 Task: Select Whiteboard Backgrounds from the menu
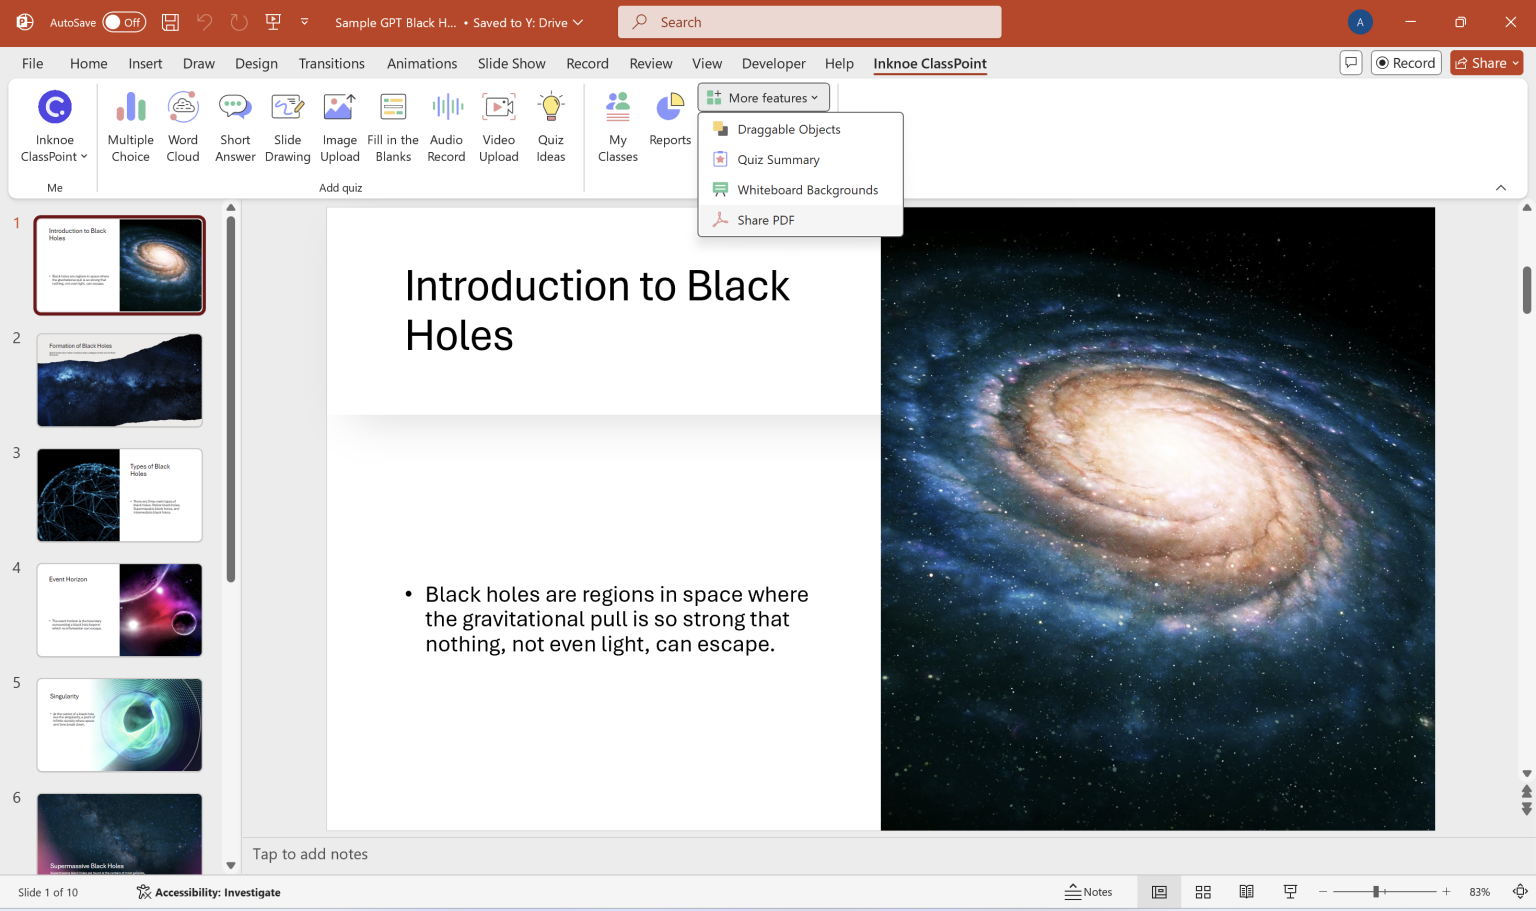click(x=806, y=189)
